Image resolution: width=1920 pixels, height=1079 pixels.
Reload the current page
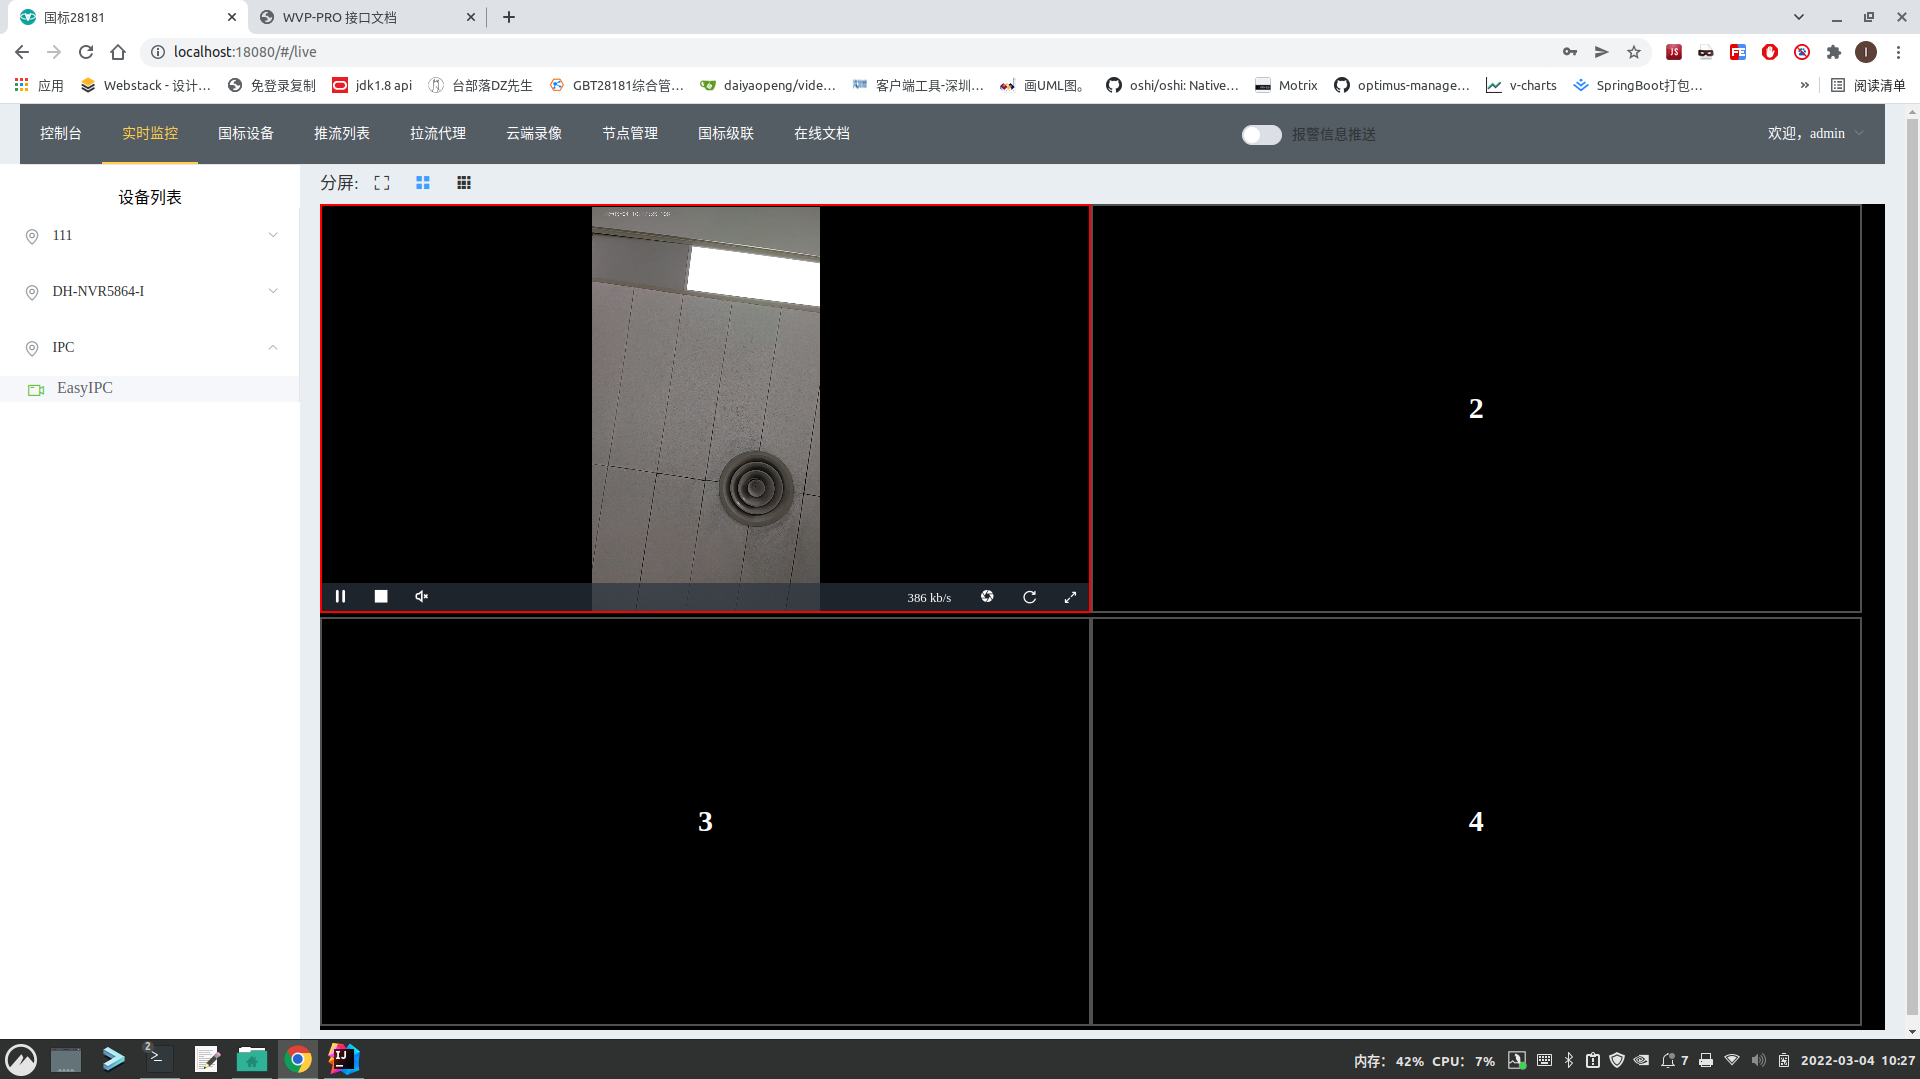coord(86,52)
